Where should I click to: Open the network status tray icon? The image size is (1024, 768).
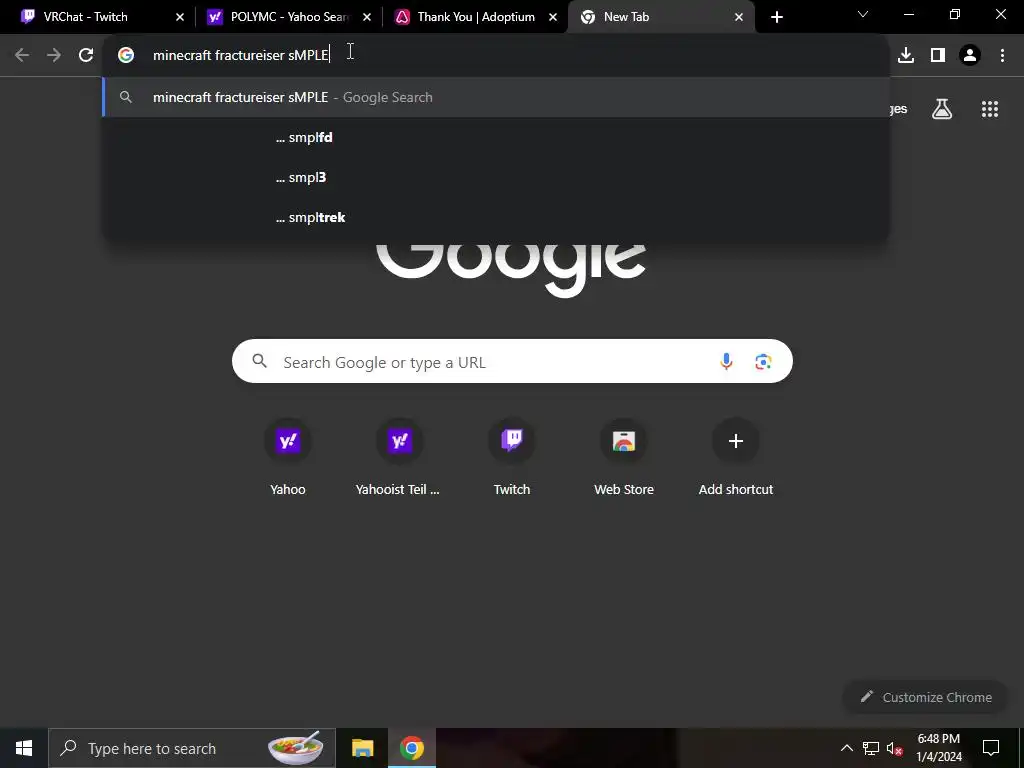[x=871, y=748]
